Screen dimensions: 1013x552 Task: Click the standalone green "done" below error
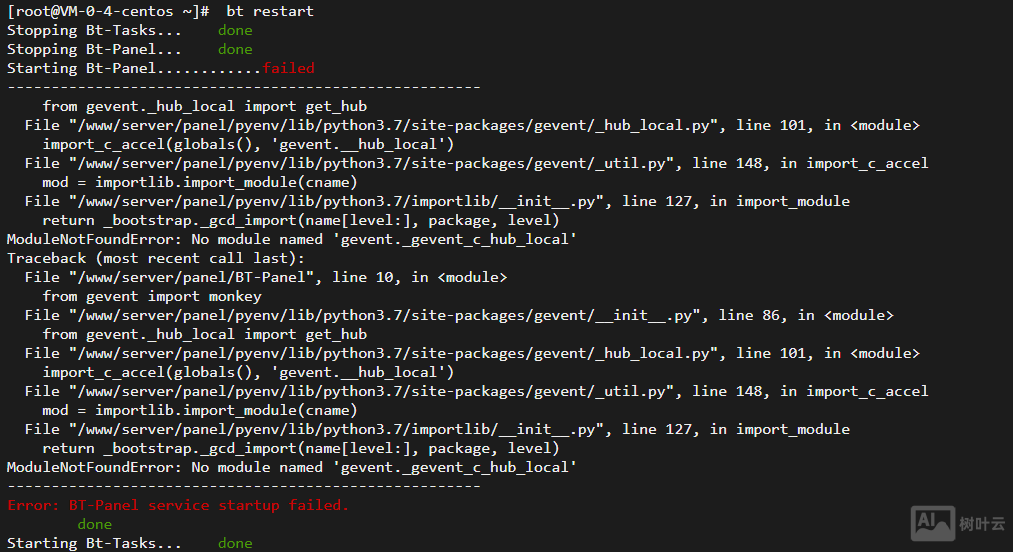[x=95, y=524]
